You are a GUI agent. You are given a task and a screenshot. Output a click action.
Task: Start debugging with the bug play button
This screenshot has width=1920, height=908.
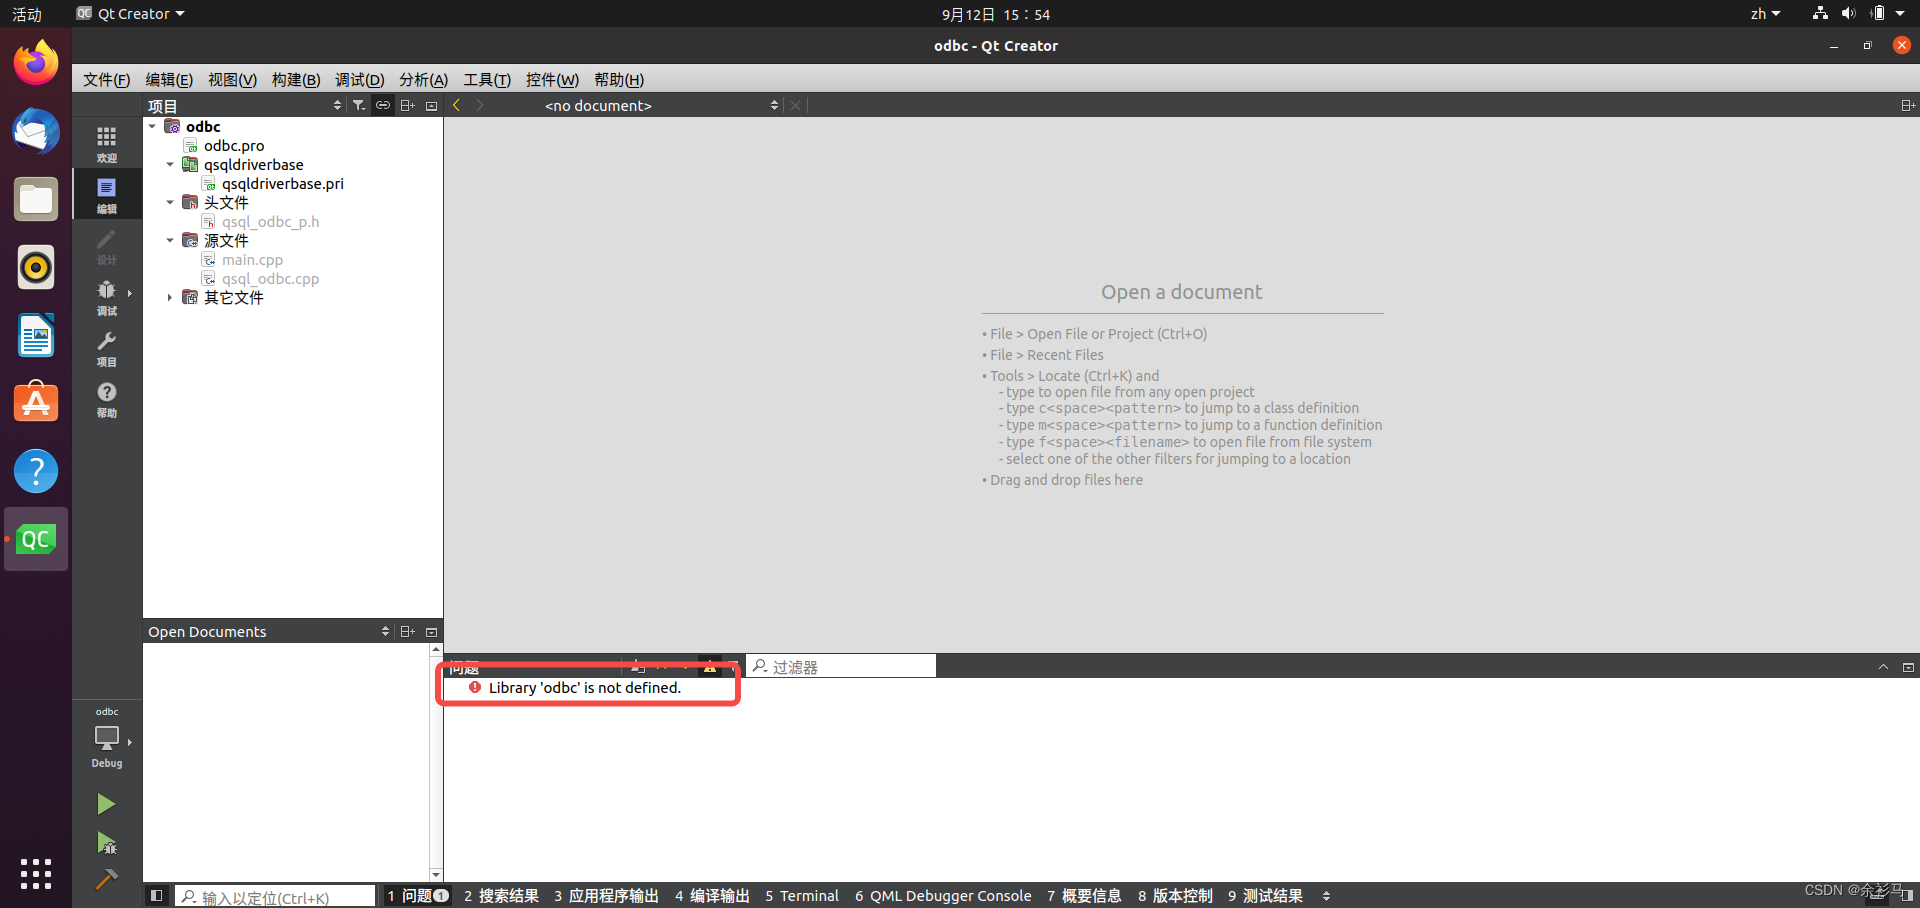coord(106,843)
